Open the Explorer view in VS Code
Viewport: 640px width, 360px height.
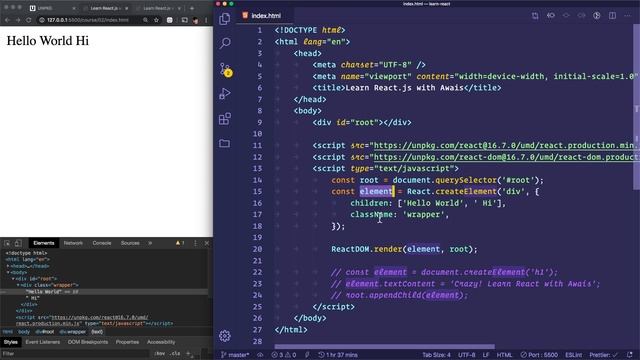pyautogui.click(x=224, y=19)
